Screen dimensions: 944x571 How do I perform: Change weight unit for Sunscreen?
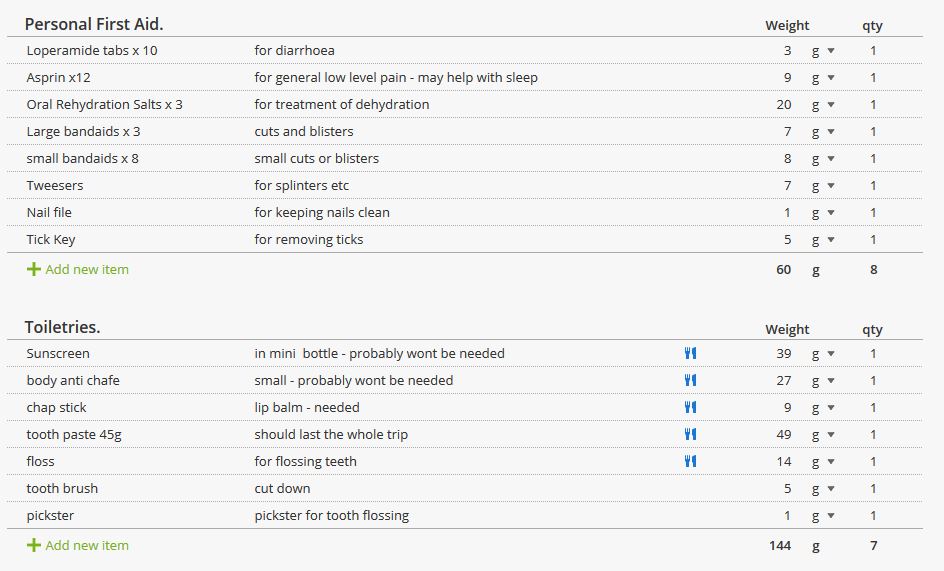823,354
